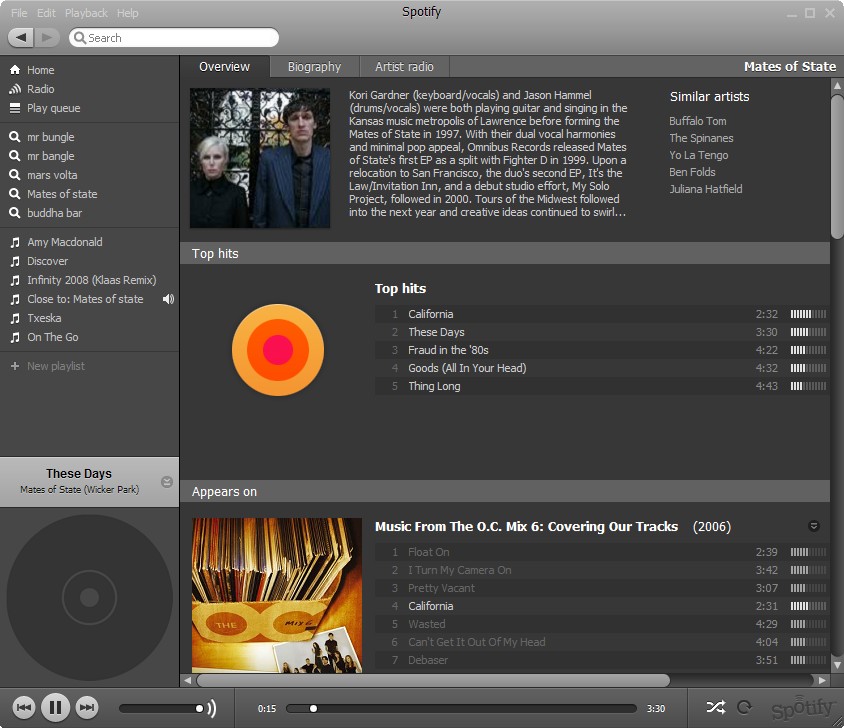The image size is (844, 728).
Task: Open similar artist Buffalo Tom
Action: tap(698, 121)
